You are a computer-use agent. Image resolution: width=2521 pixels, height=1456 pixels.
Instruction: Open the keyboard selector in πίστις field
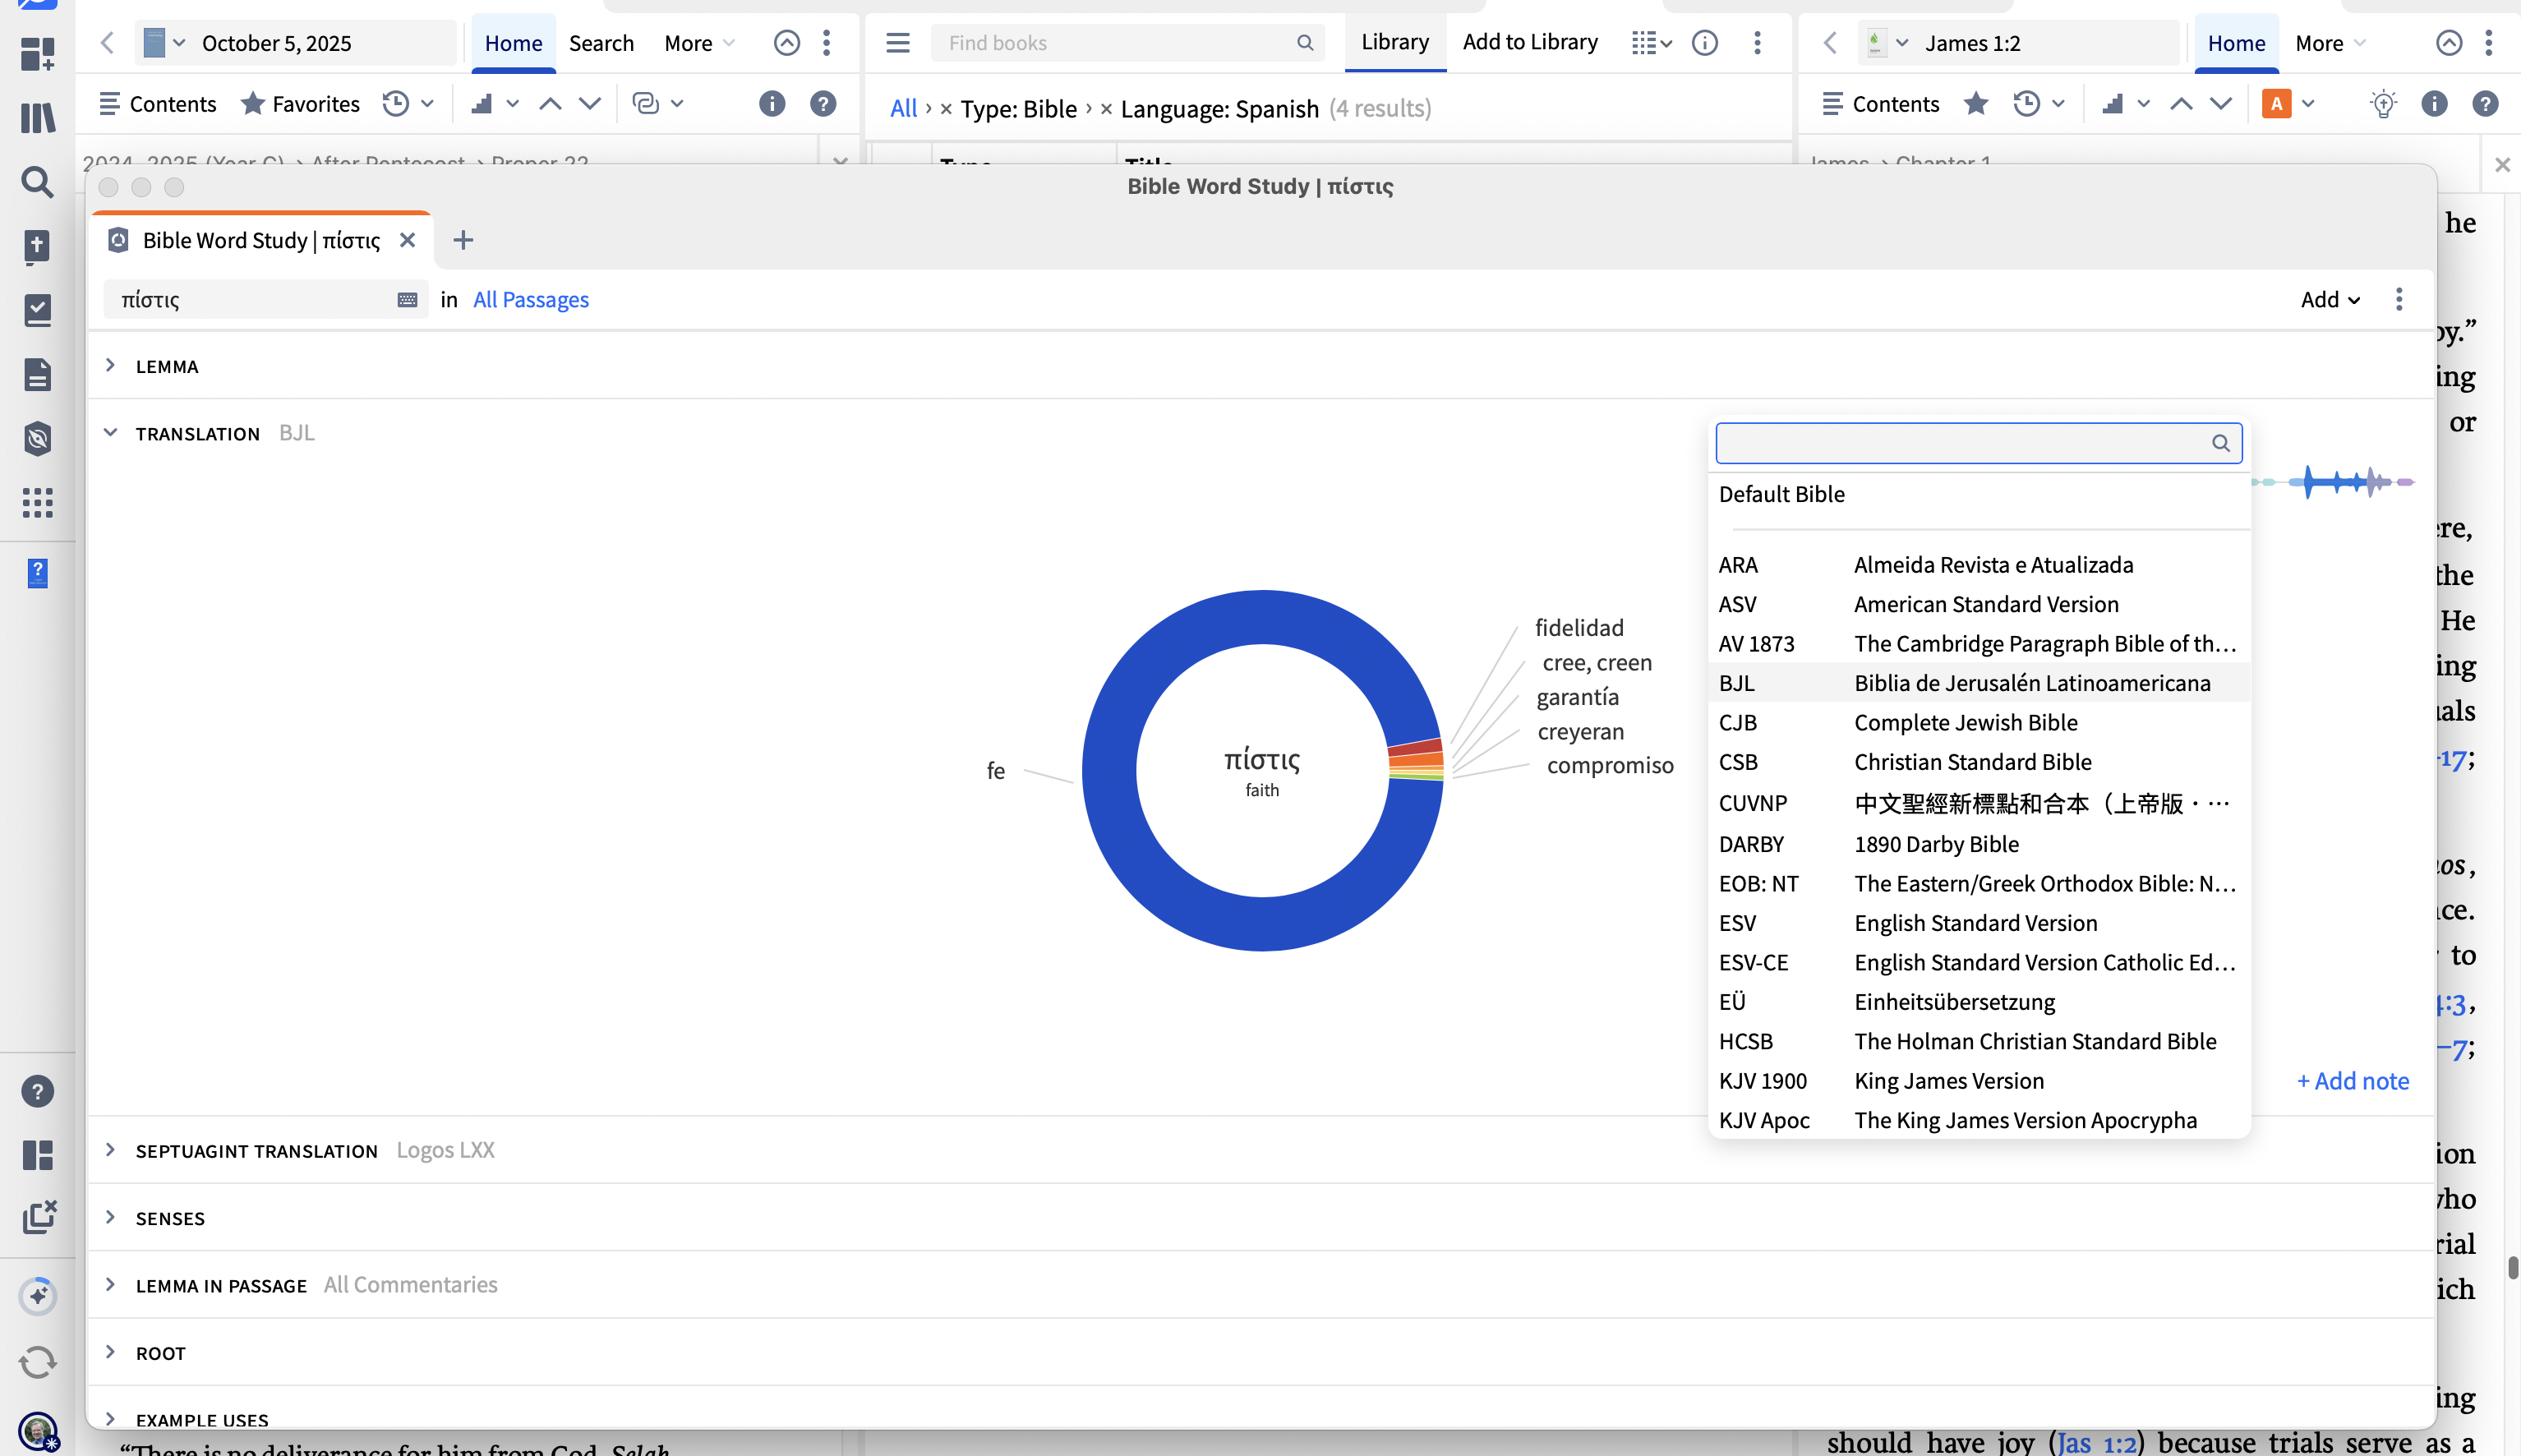pyautogui.click(x=407, y=300)
